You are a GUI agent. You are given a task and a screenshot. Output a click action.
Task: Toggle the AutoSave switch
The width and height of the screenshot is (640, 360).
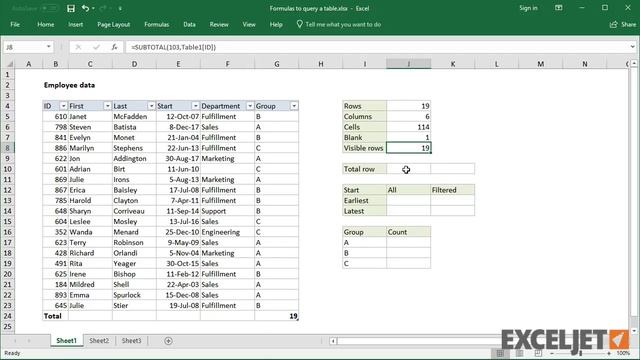[x=50, y=8]
